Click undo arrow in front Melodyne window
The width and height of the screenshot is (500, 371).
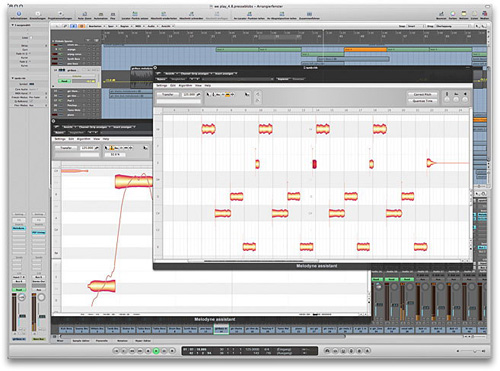click(258, 94)
